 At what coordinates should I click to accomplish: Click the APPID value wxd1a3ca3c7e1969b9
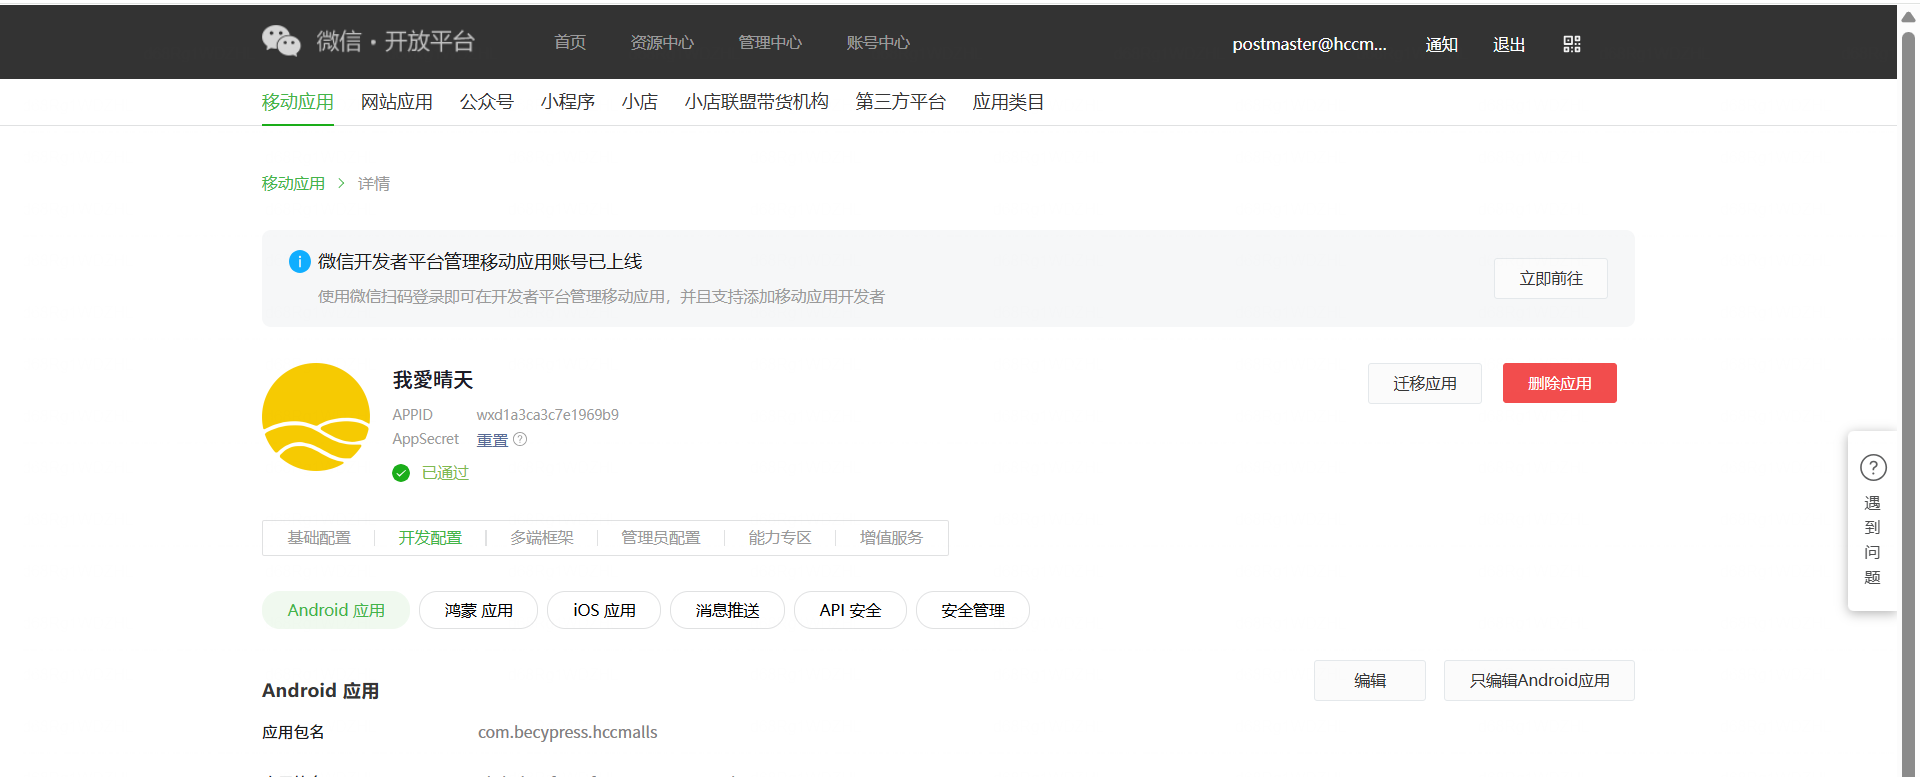[x=547, y=415]
